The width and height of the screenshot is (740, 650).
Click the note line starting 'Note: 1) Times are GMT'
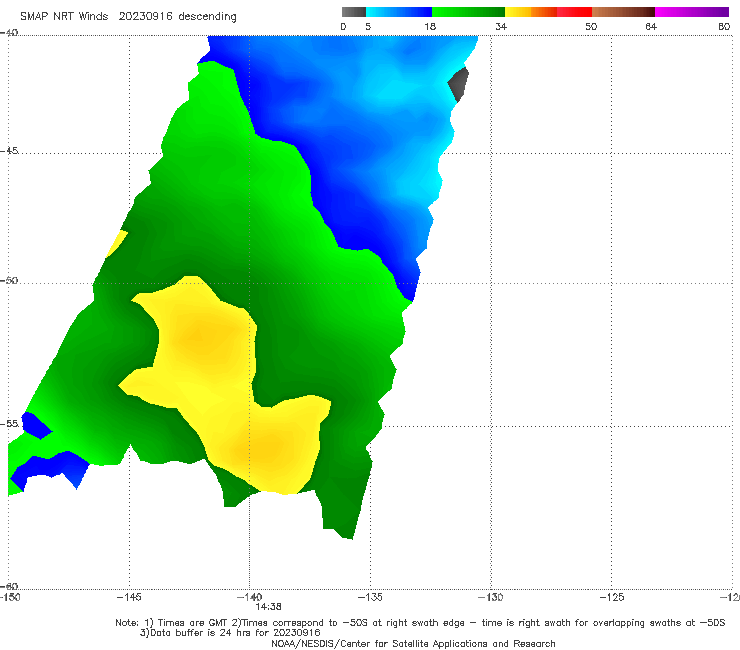point(420,623)
